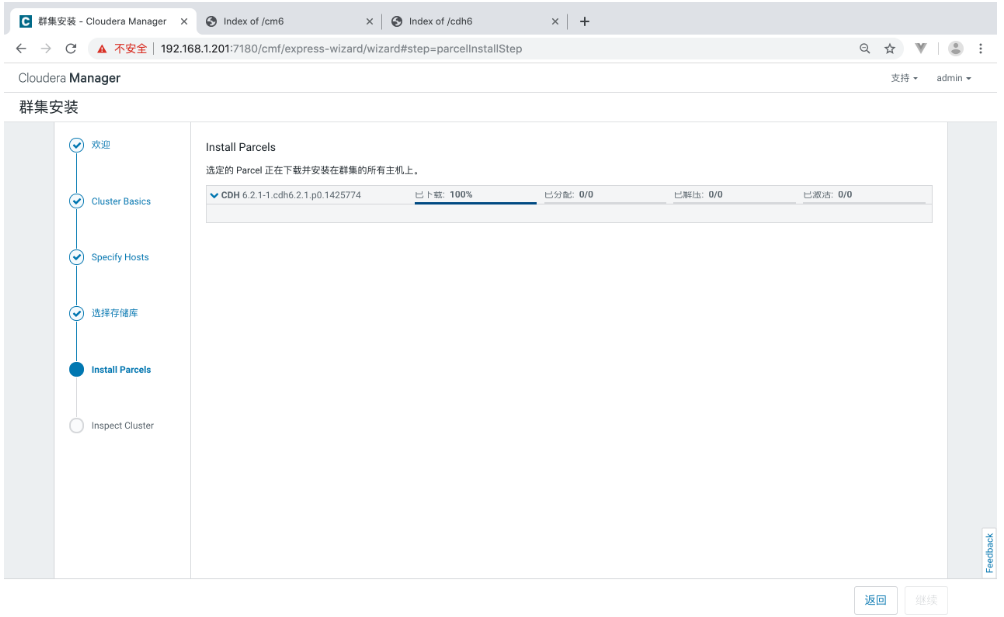Viewport: 1004px width, 617px height.
Task: Reload the Cloudera Manager page
Action: click(71, 49)
